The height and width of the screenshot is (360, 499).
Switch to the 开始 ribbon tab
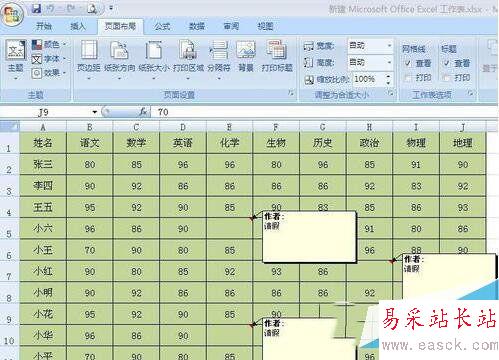[x=44, y=26]
